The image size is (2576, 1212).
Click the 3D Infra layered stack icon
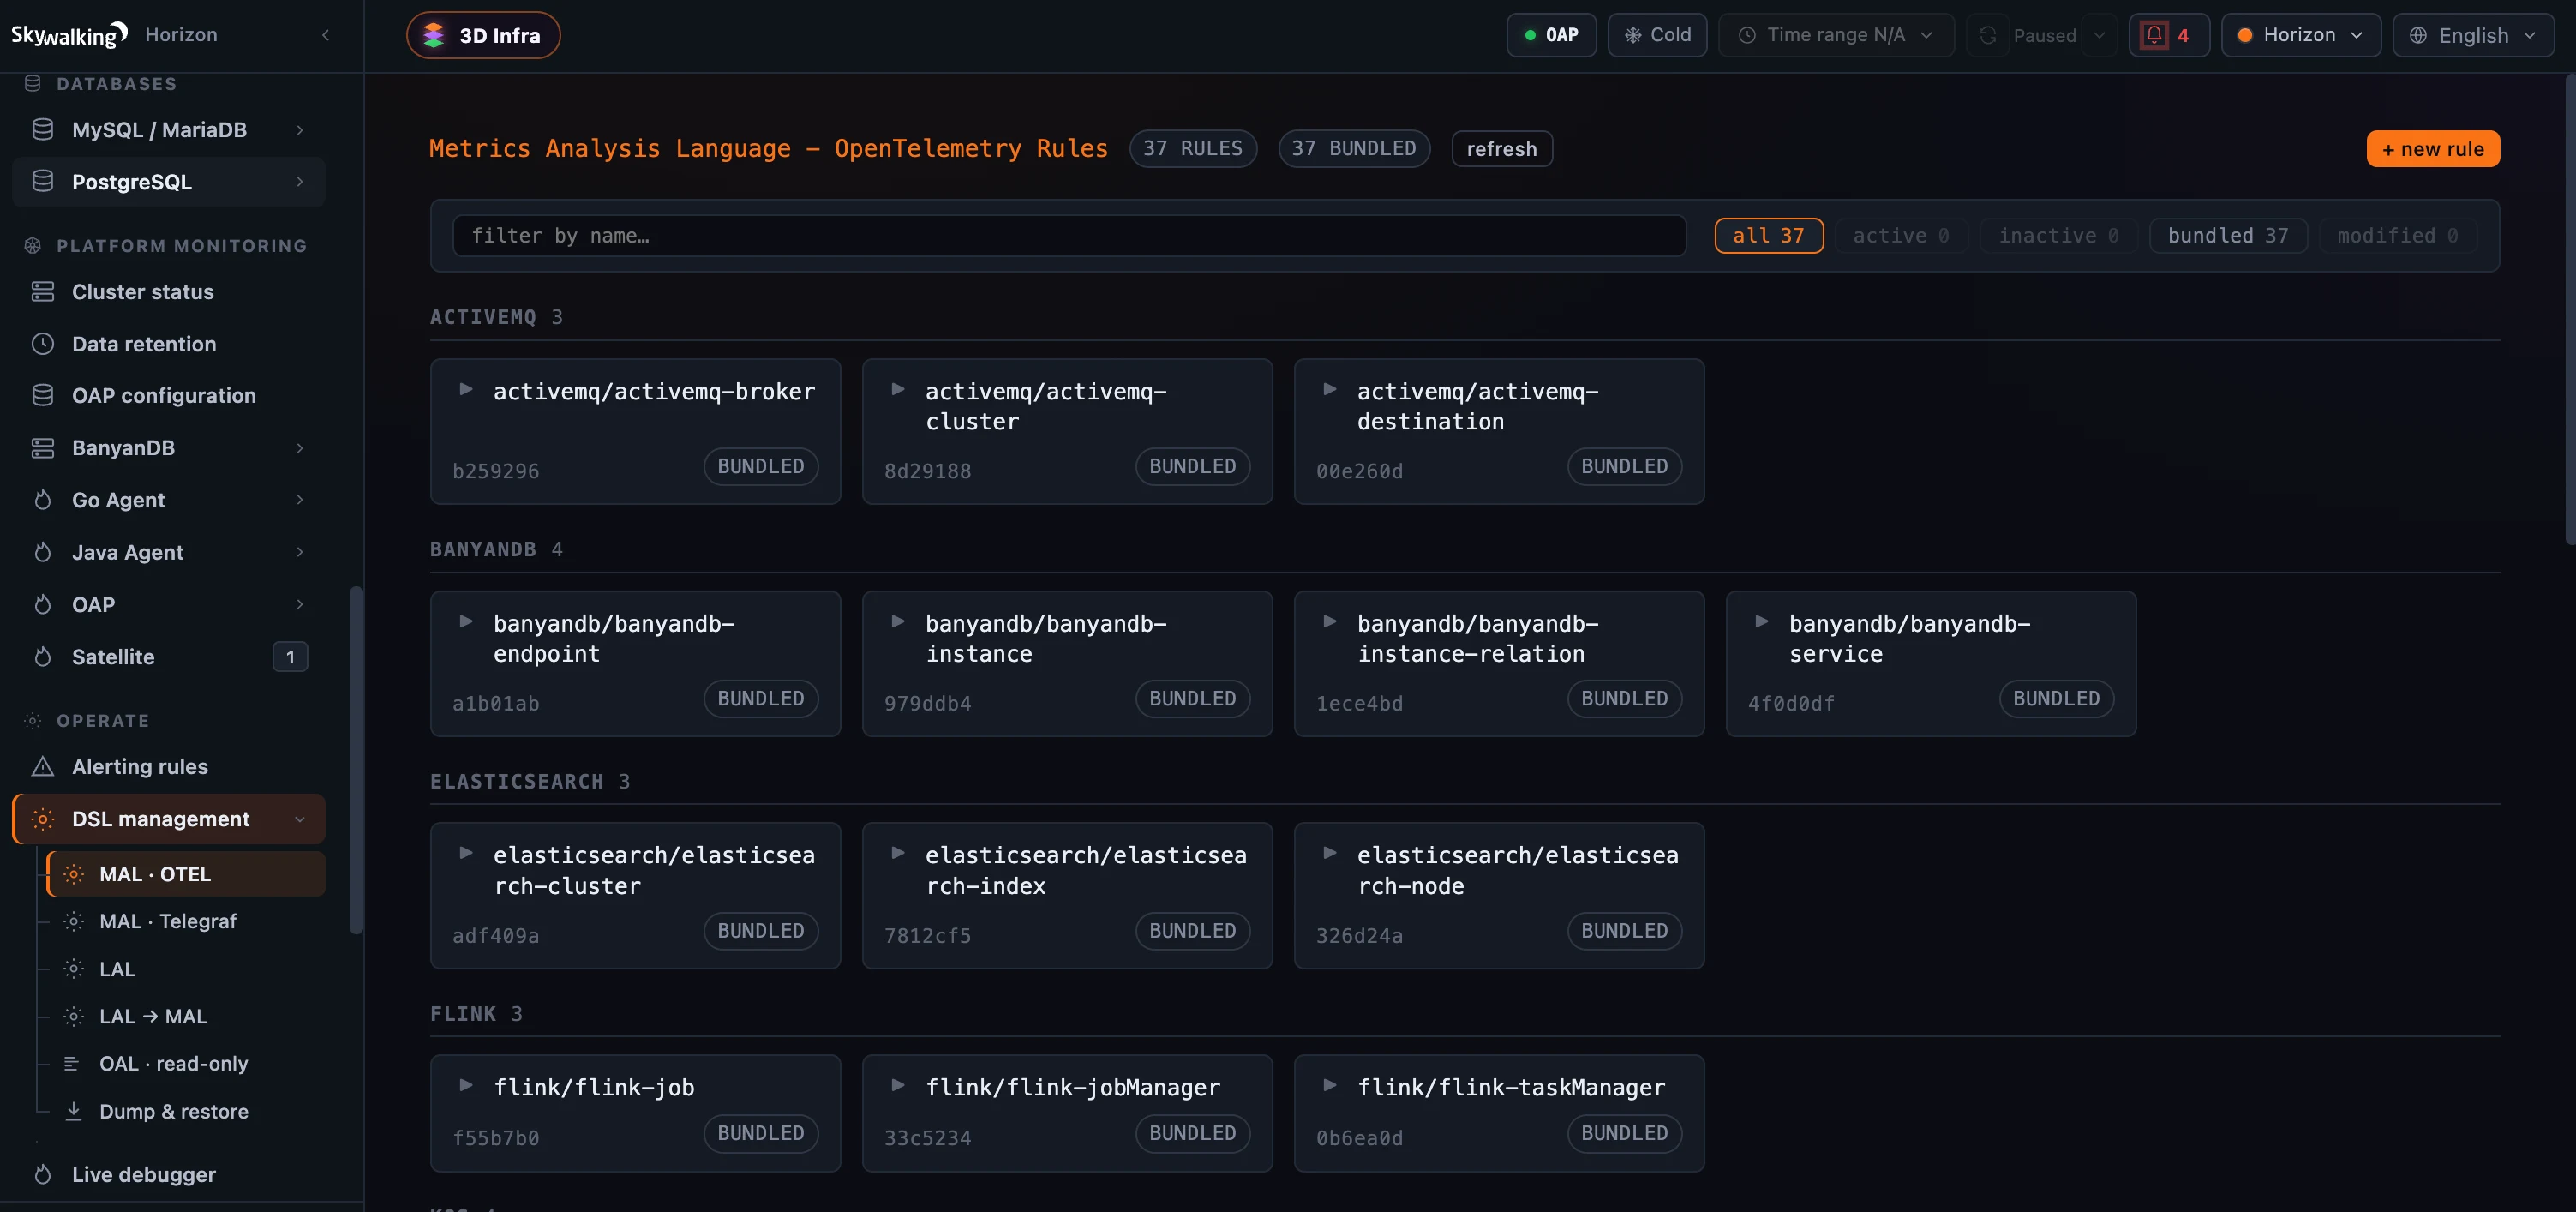point(433,35)
